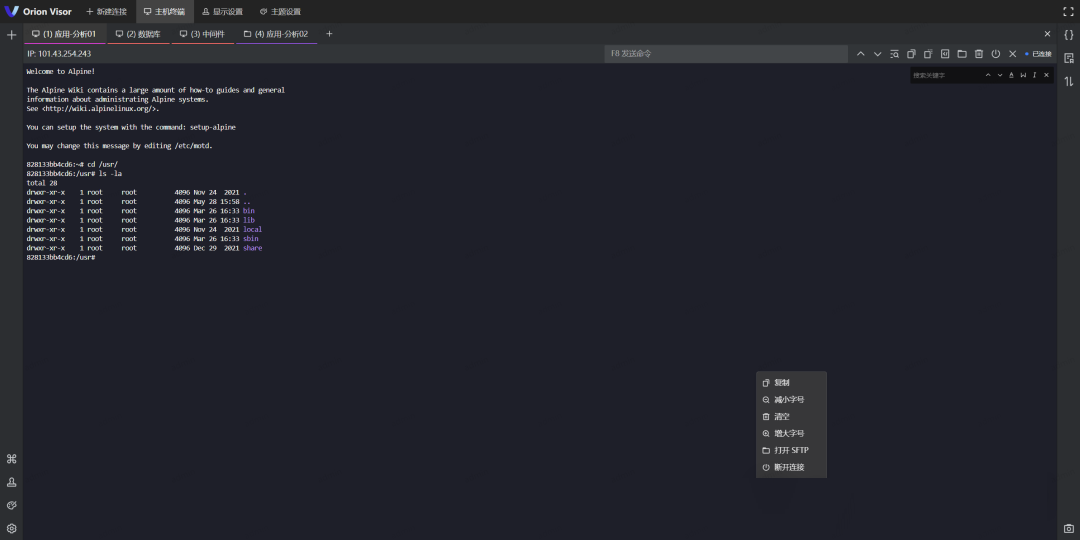This screenshot has width=1080, height=540.
Task: Toggle regex option in keyword search box
Action: 1034,75
